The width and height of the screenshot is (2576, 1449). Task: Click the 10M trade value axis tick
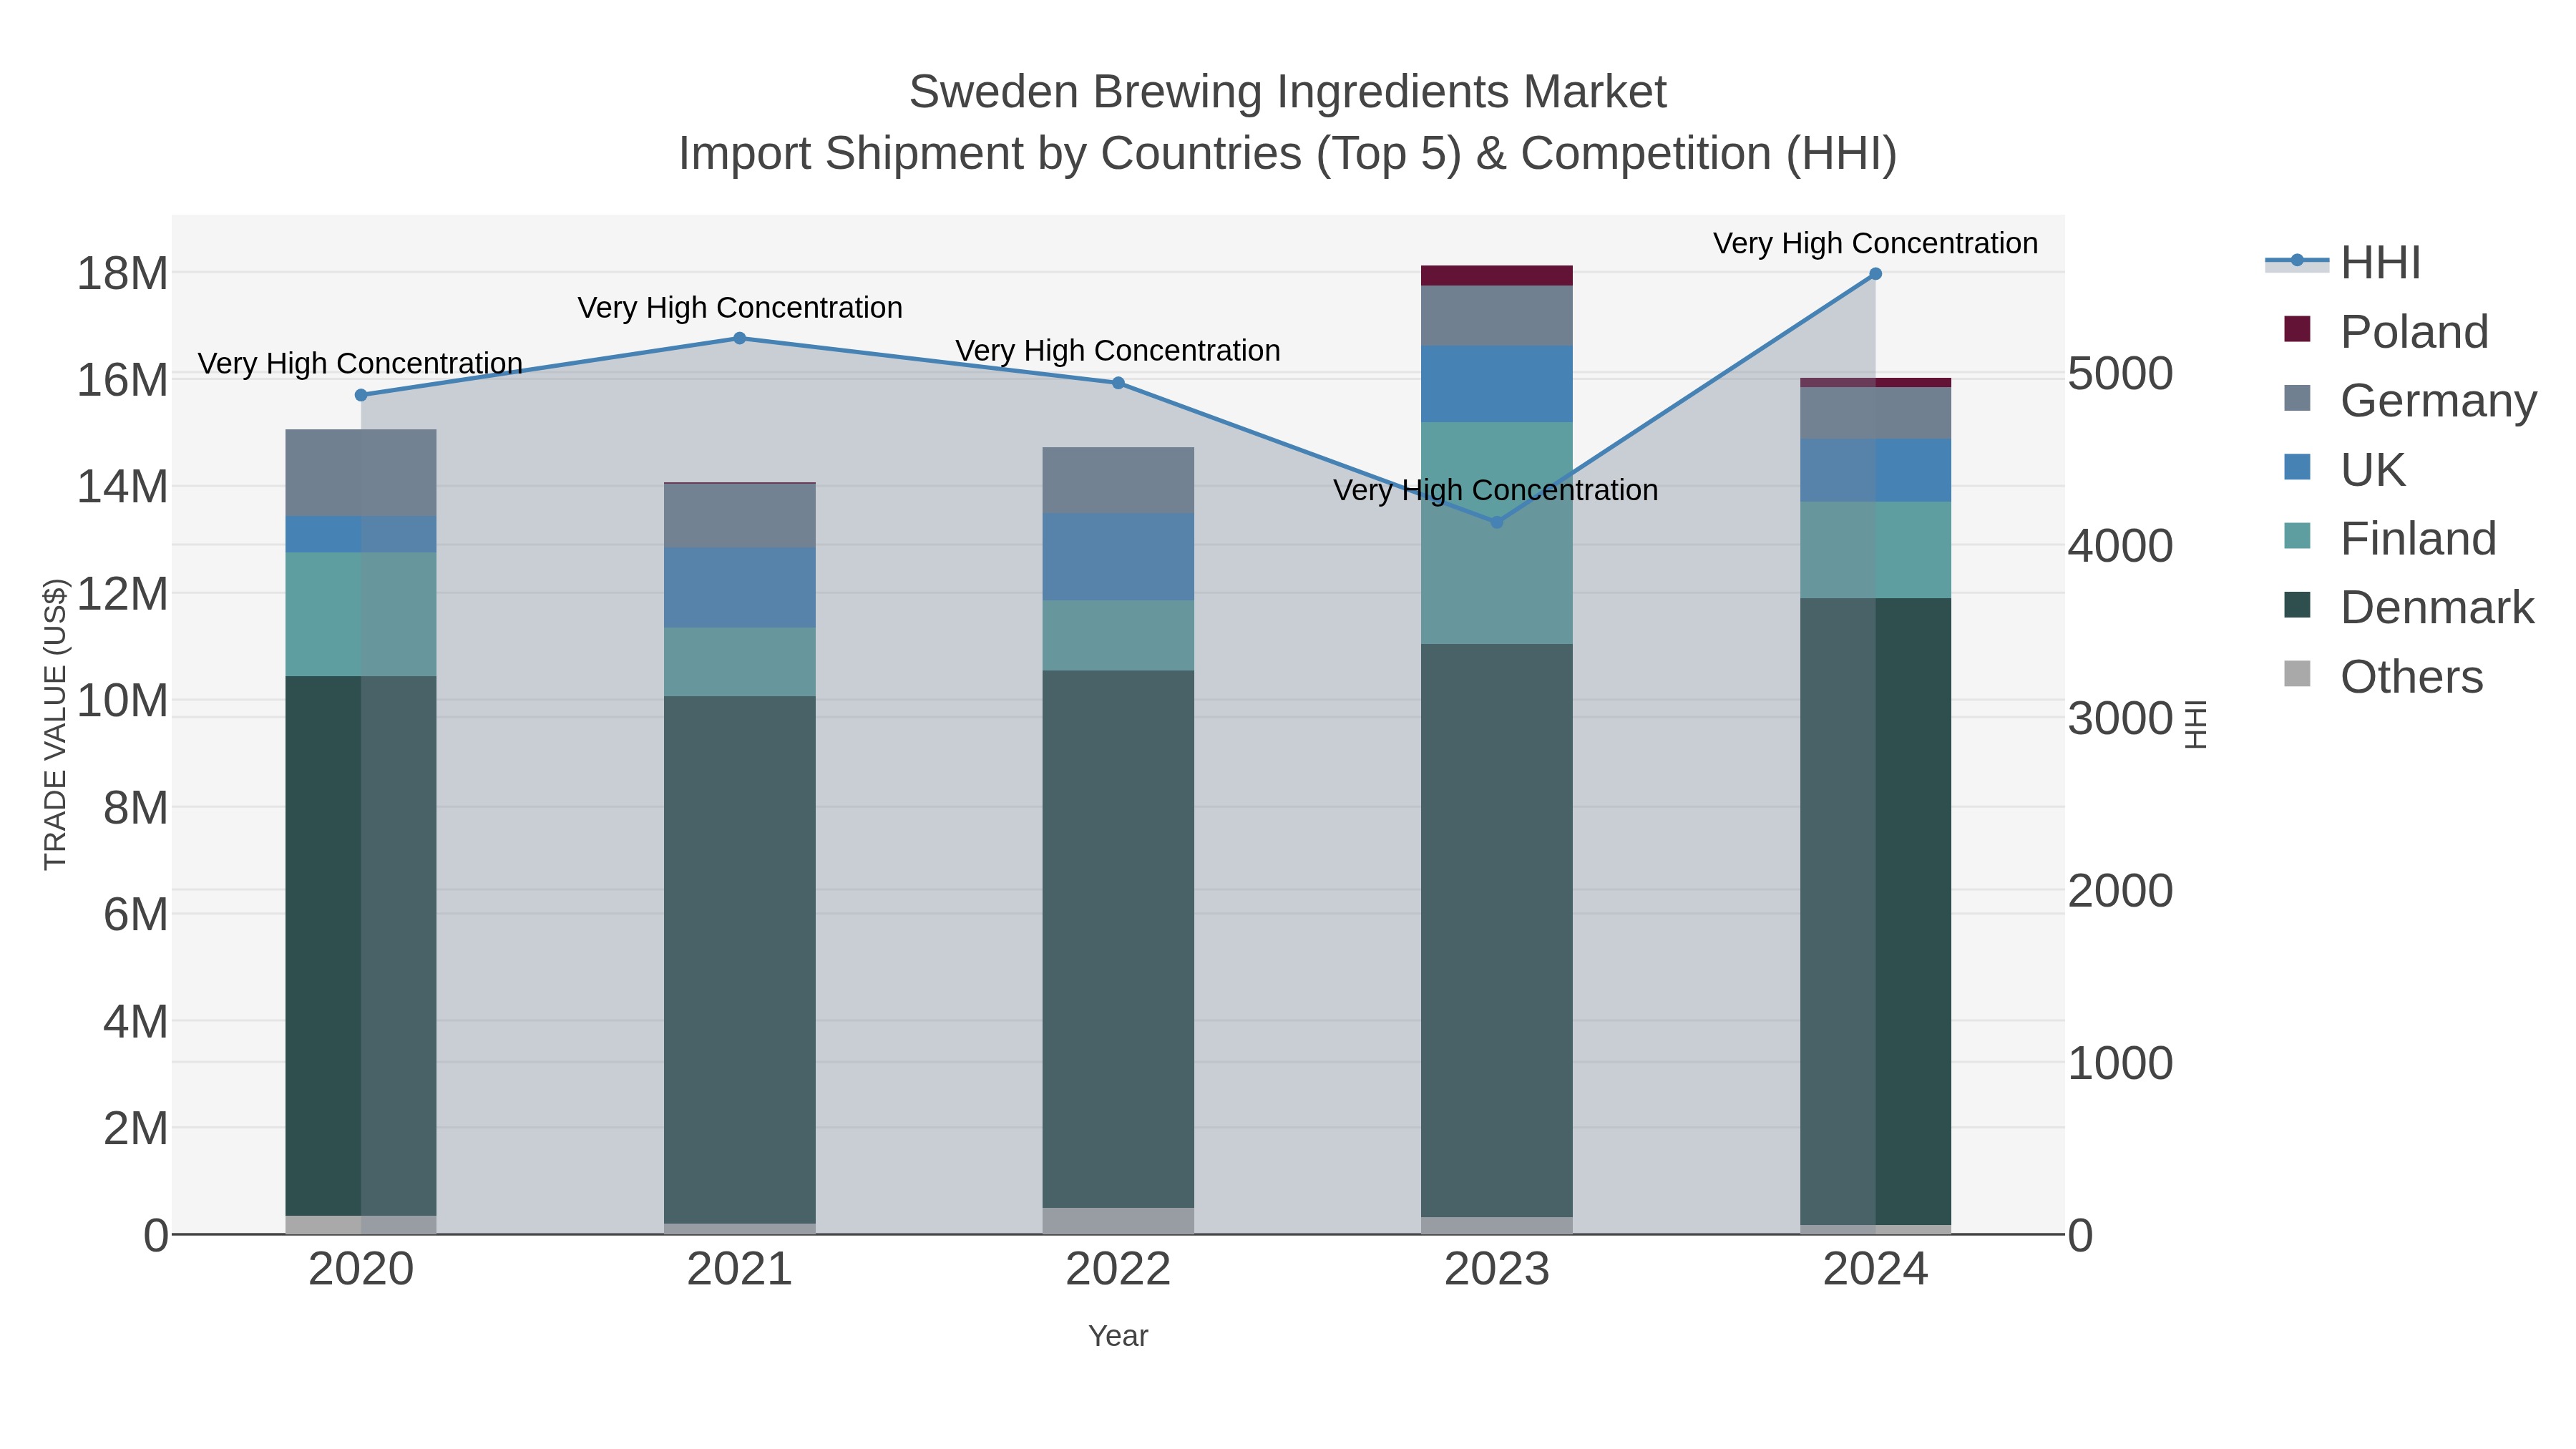point(122,701)
